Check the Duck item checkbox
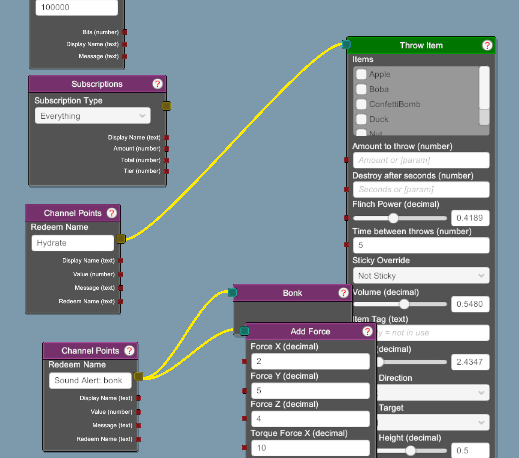The image size is (519, 458). (361, 119)
